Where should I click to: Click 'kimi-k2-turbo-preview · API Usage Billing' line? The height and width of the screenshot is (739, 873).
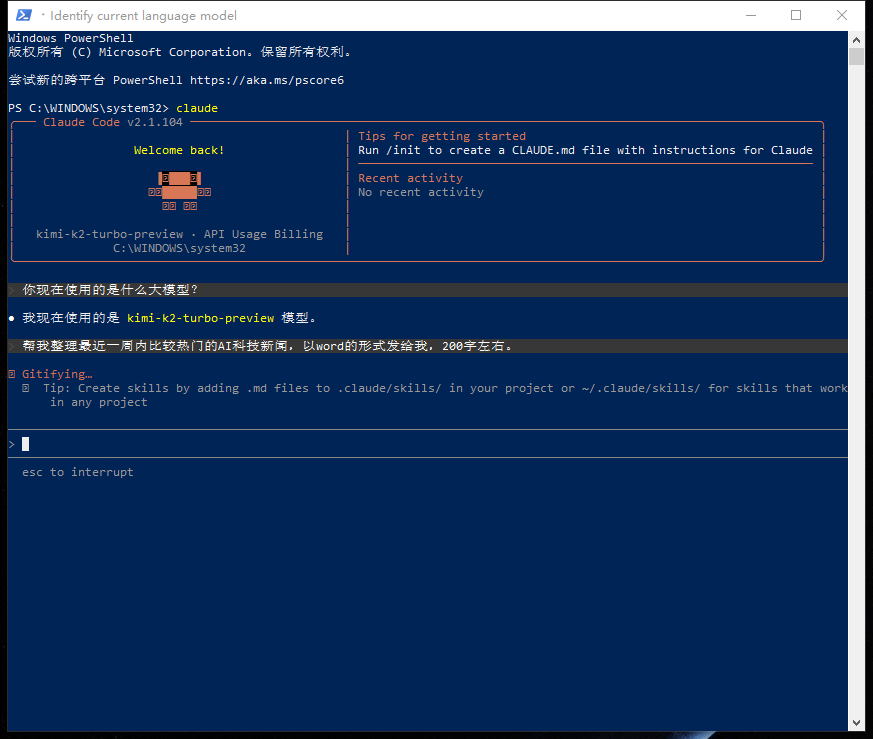click(x=179, y=234)
